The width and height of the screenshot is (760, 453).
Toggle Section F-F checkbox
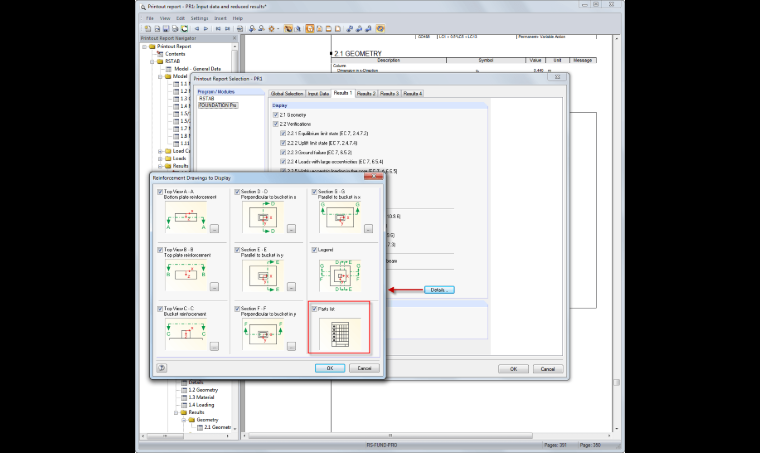(237, 309)
